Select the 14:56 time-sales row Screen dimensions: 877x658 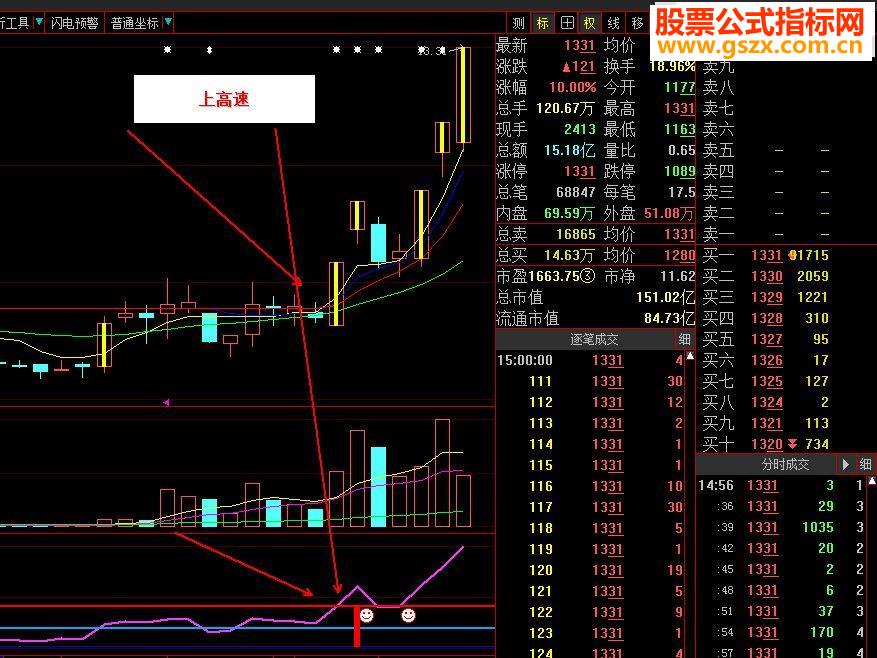coord(782,485)
